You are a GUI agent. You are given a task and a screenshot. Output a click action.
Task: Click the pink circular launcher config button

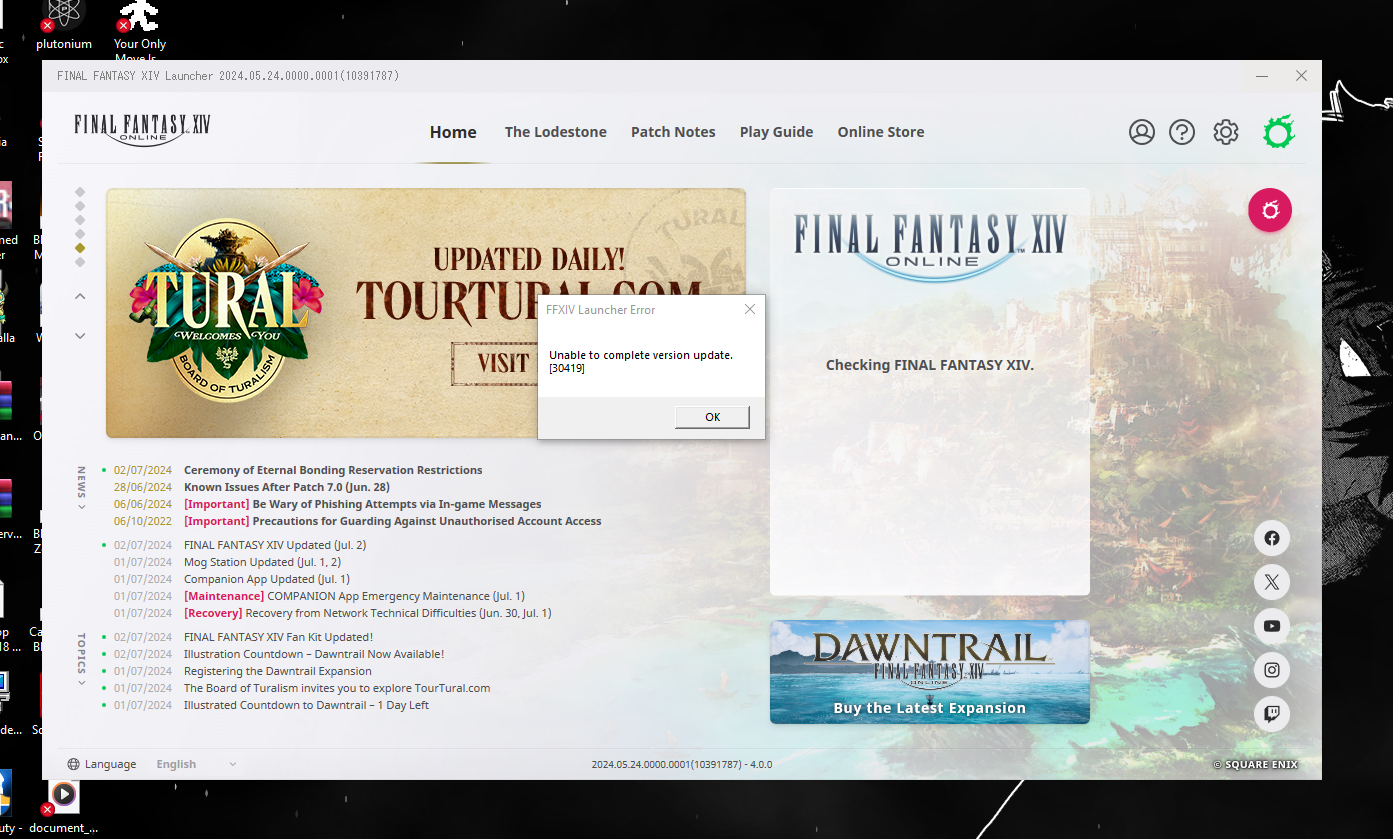tap(1270, 210)
